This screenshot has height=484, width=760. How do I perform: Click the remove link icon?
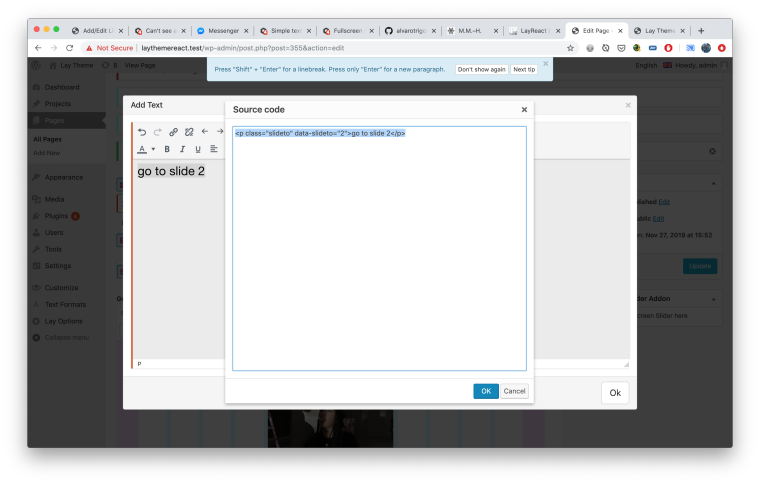(189, 131)
